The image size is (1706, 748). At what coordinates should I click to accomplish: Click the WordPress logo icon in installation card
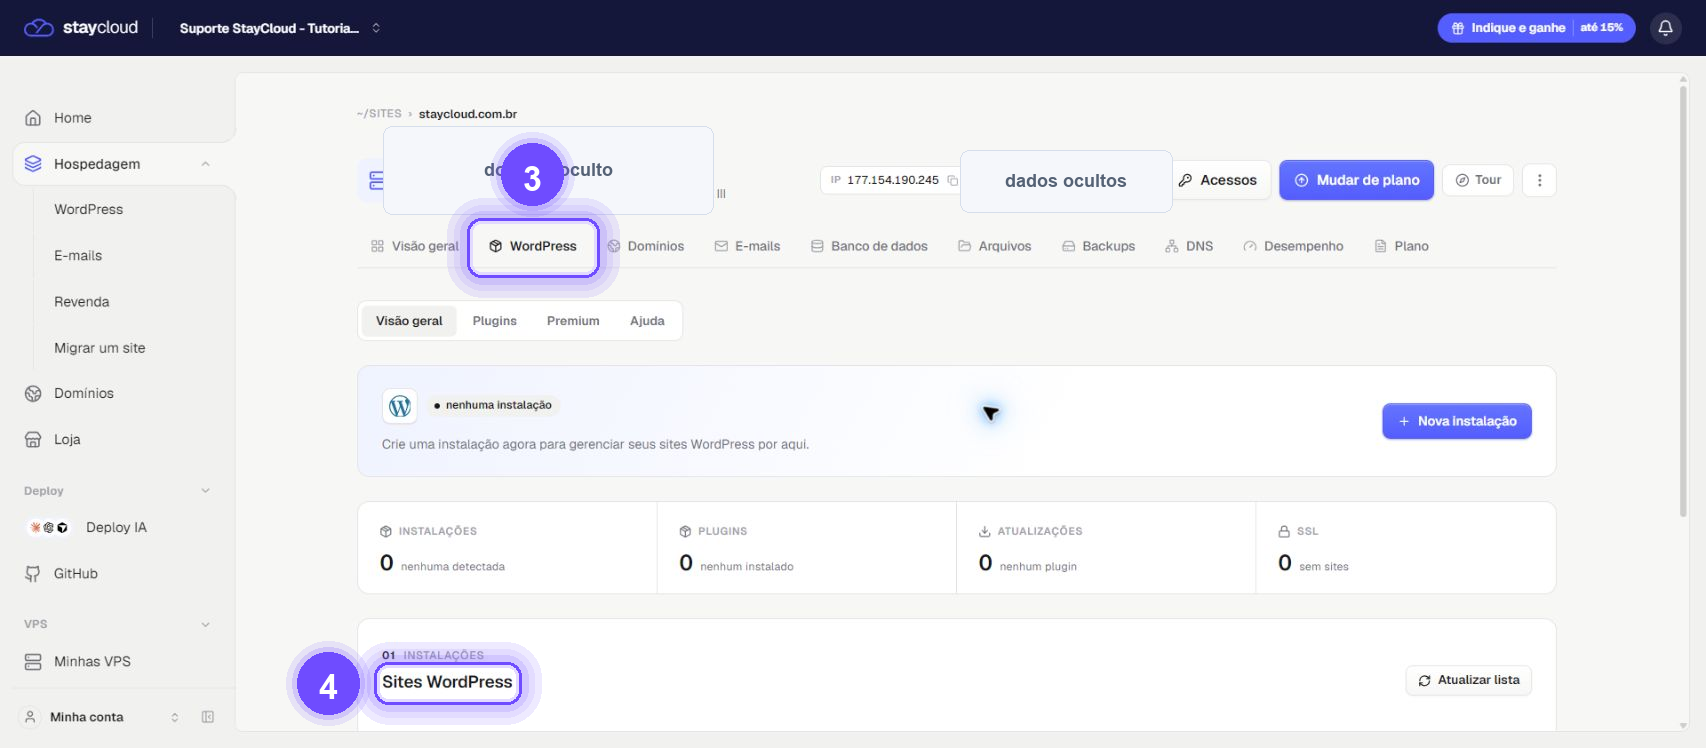point(400,406)
